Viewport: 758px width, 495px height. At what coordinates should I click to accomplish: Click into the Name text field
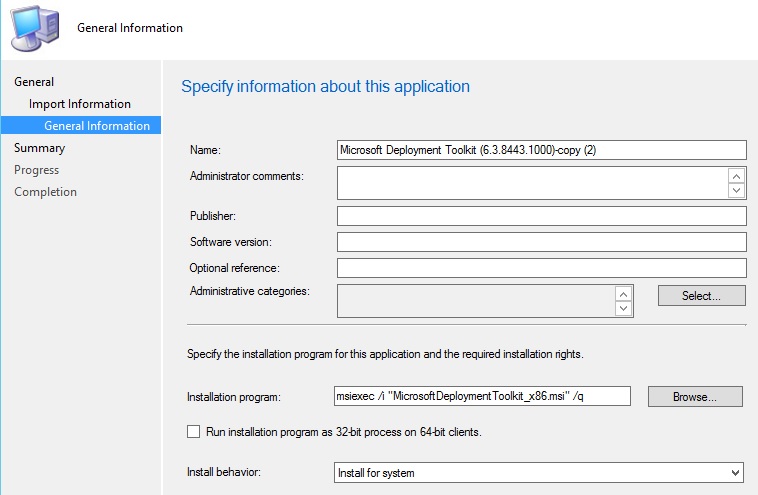[541, 150]
